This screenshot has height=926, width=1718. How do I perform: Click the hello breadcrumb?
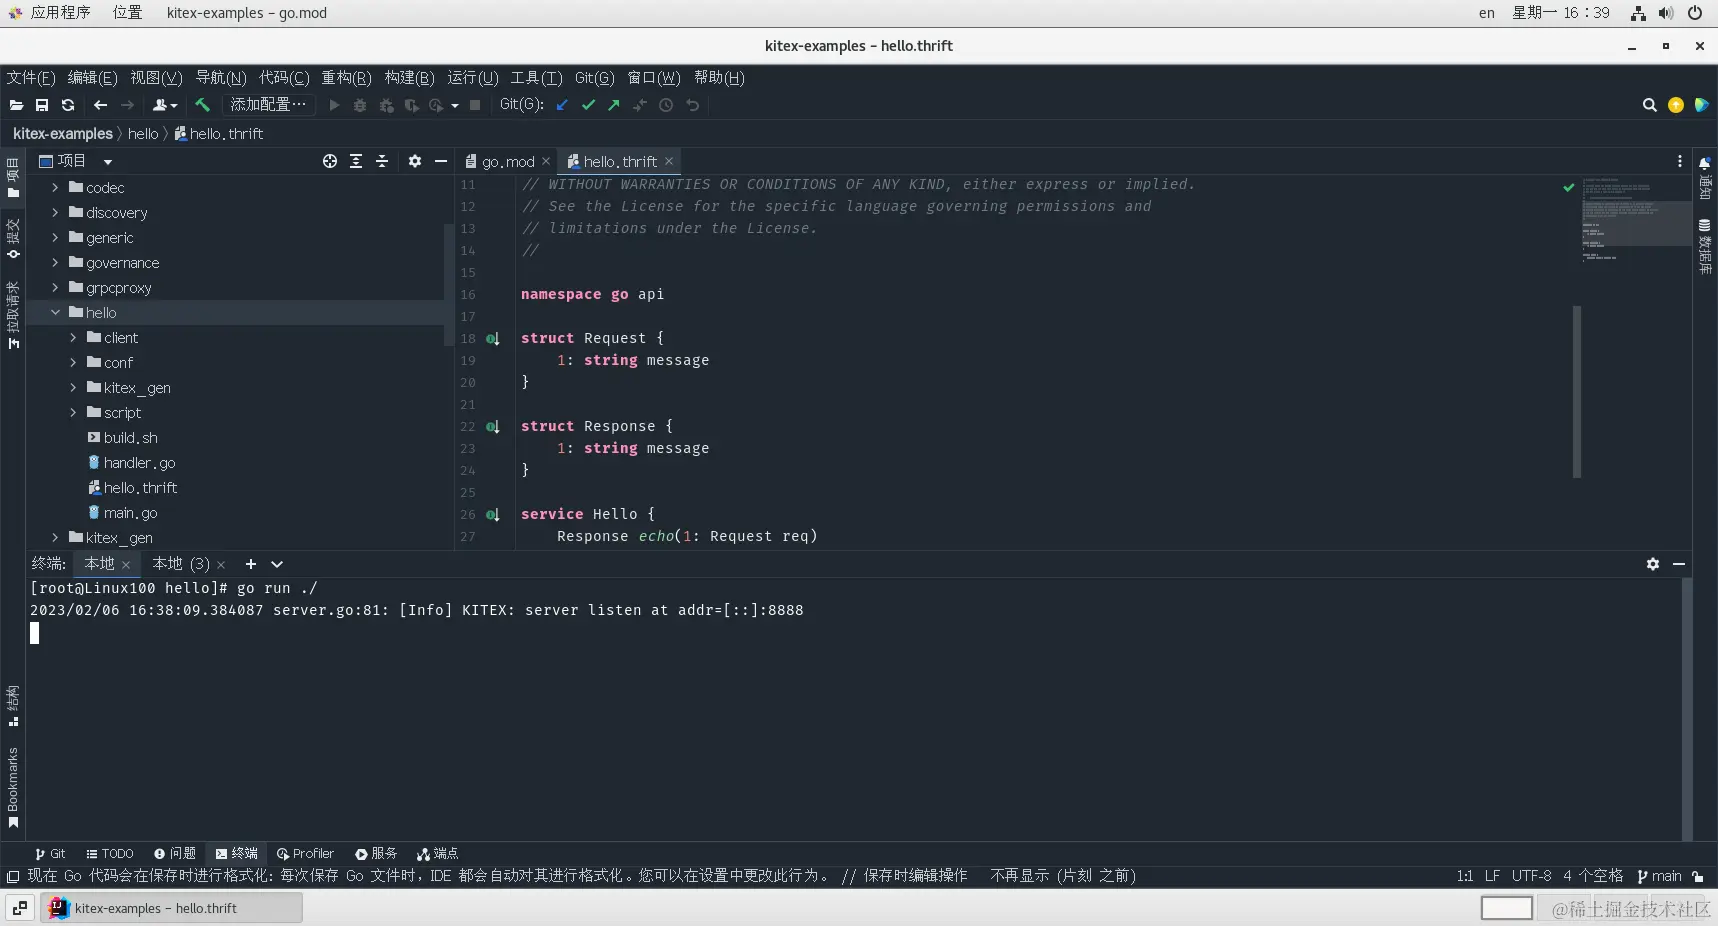point(143,134)
